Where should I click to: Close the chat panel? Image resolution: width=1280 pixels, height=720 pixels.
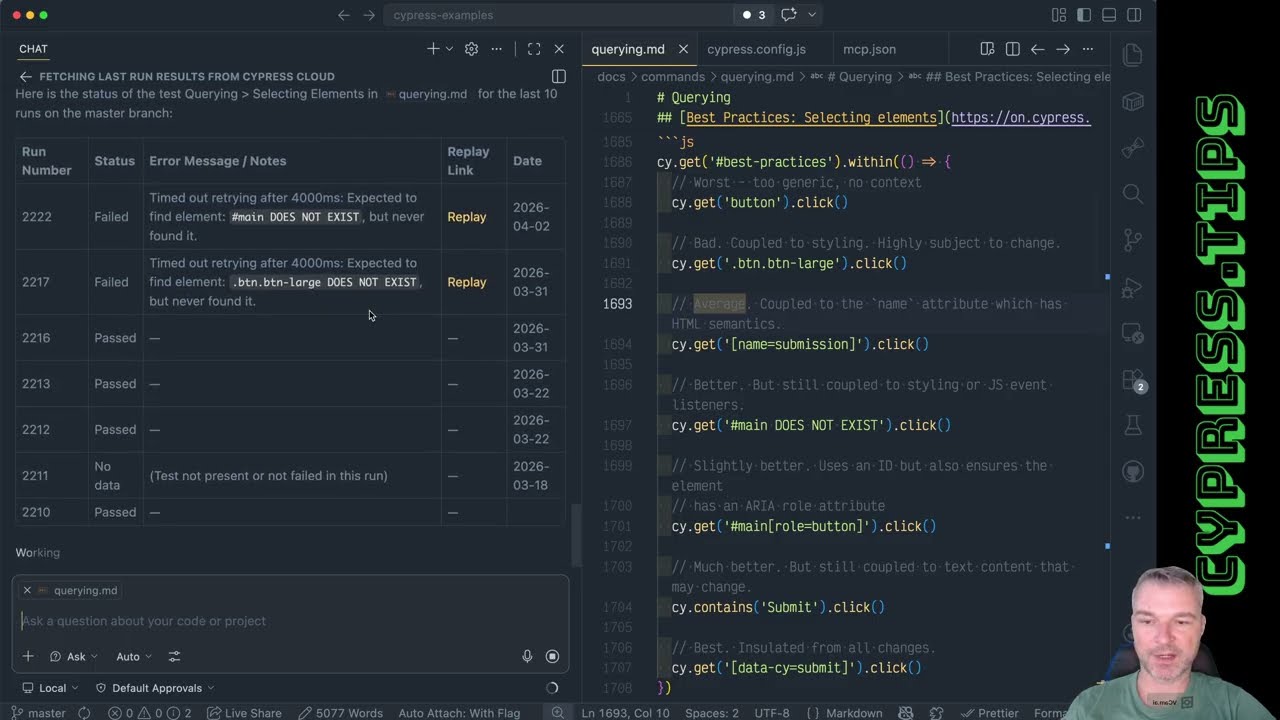coord(559,49)
